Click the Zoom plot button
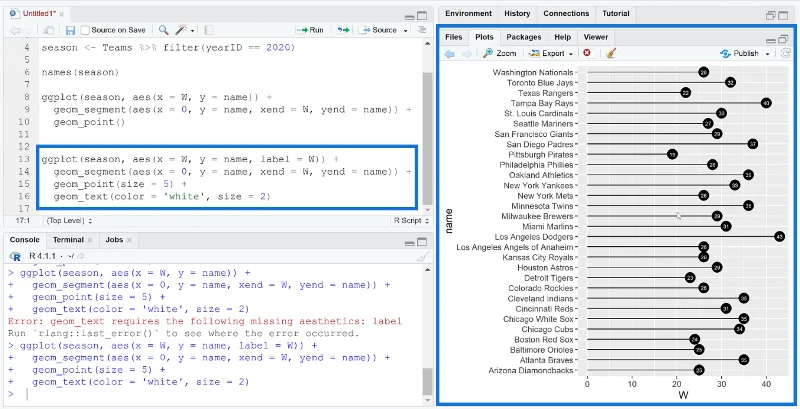This screenshot has height=409, width=800. coord(499,53)
